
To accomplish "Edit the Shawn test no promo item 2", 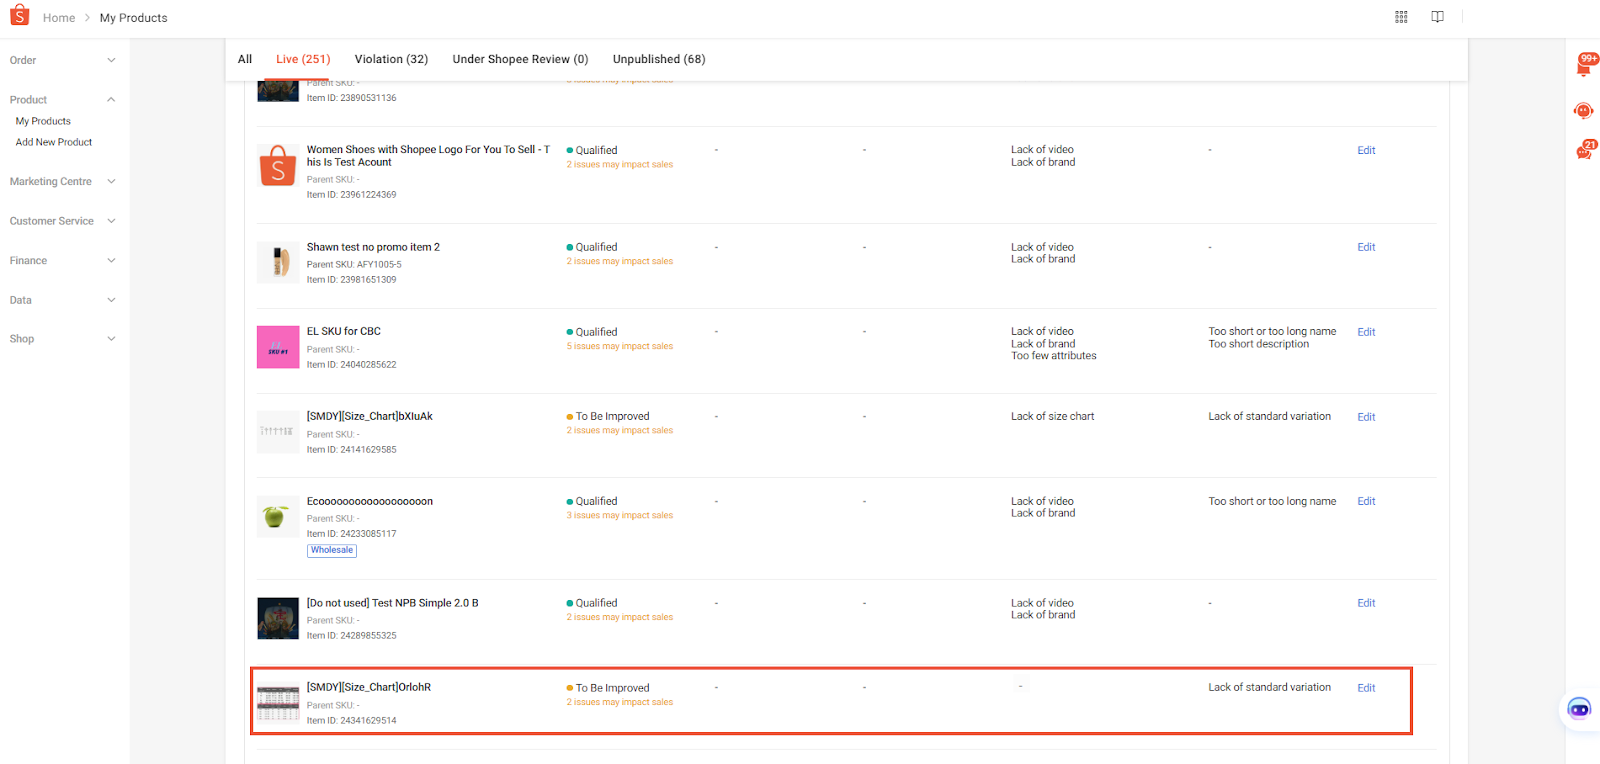I will pyautogui.click(x=1366, y=247).
